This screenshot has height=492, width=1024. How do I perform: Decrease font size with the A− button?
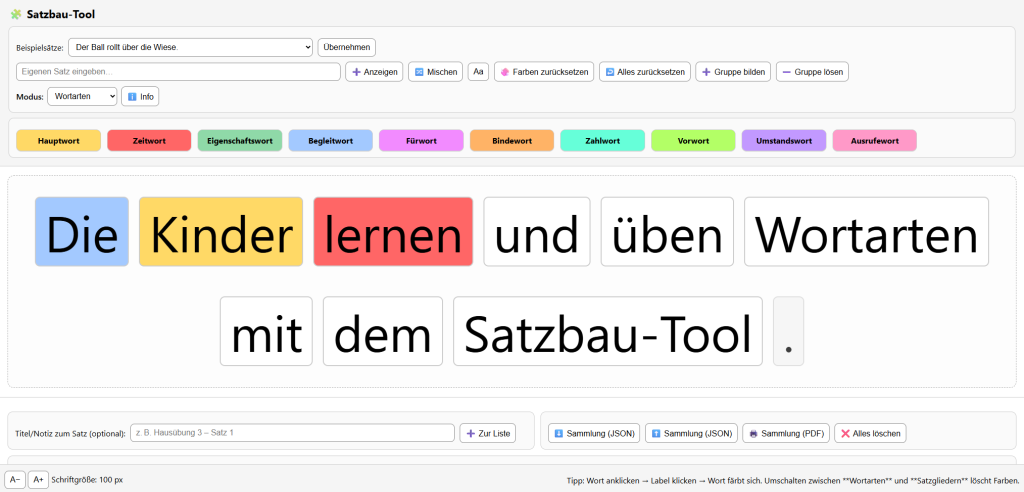pos(15,479)
